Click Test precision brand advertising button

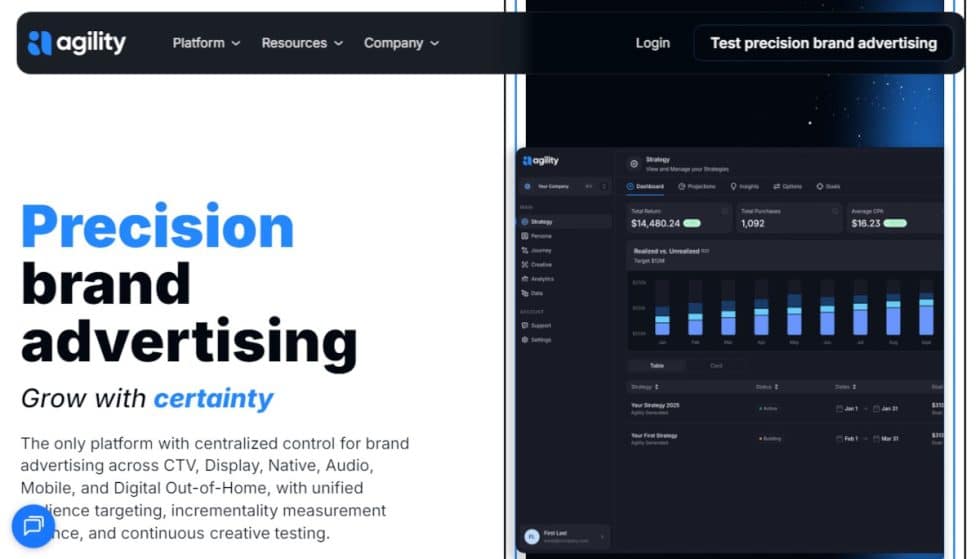tap(823, 43)
